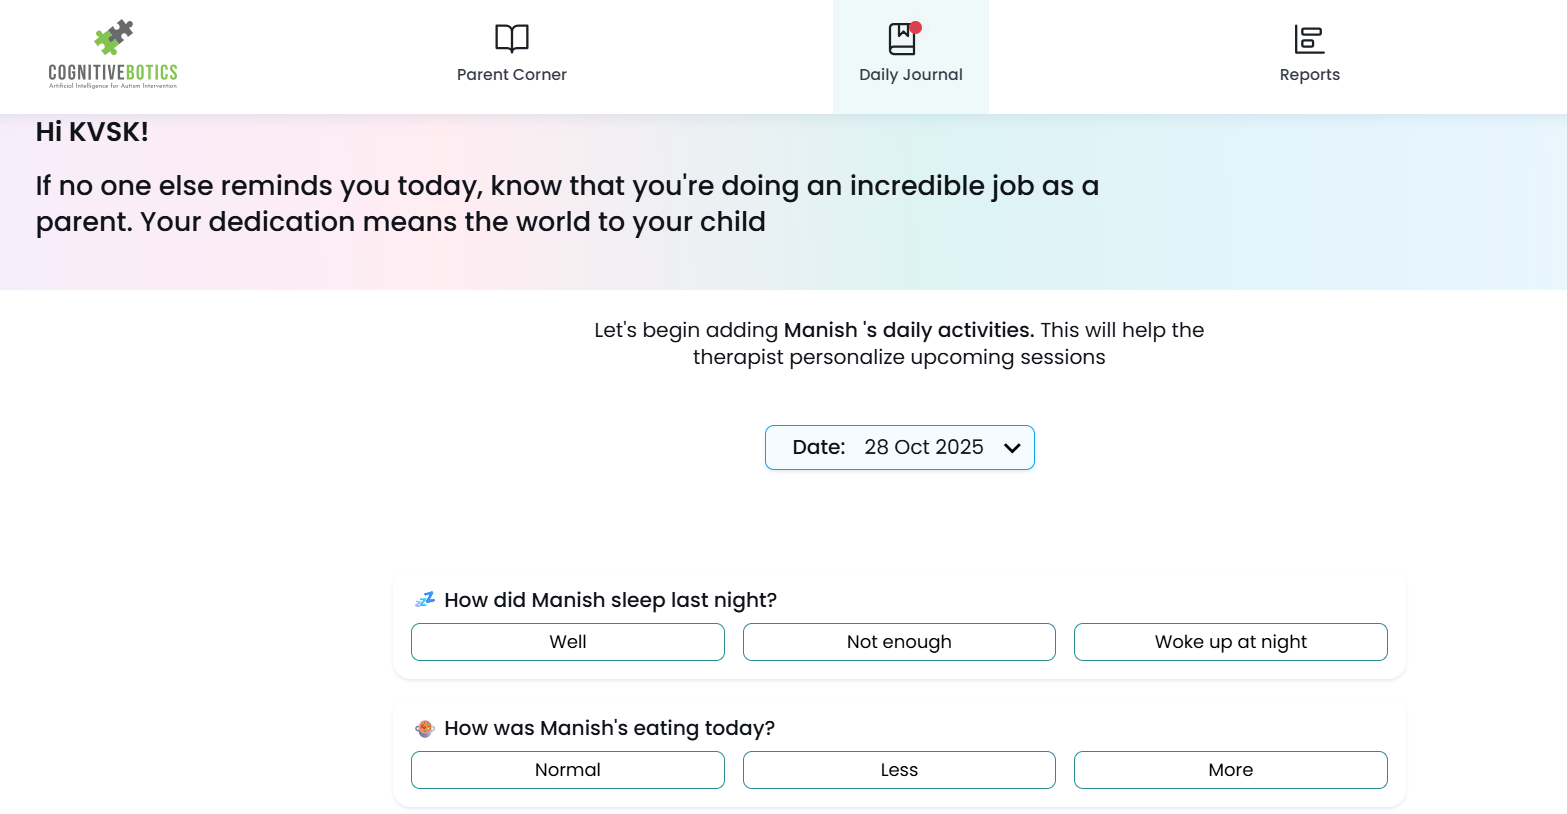
Task: Click the red notification dot on Daily Journal
Action: 916,28
